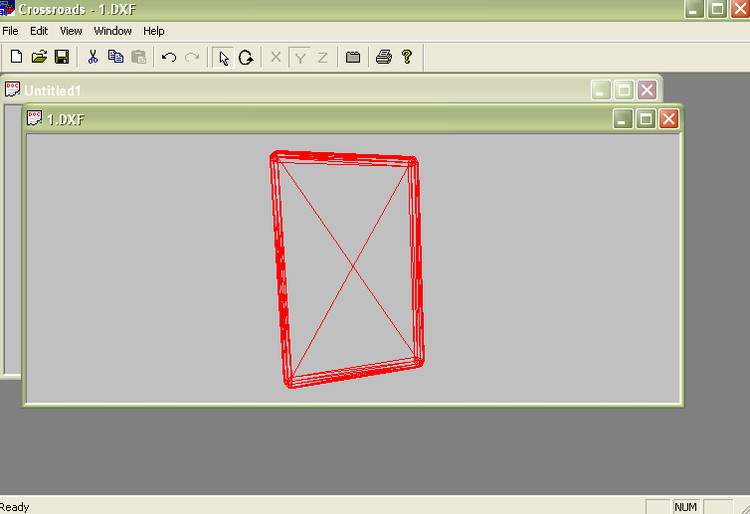The image size is (750, 514).
Task: Click the 1.DXF document icon
Action: (34, 118)
